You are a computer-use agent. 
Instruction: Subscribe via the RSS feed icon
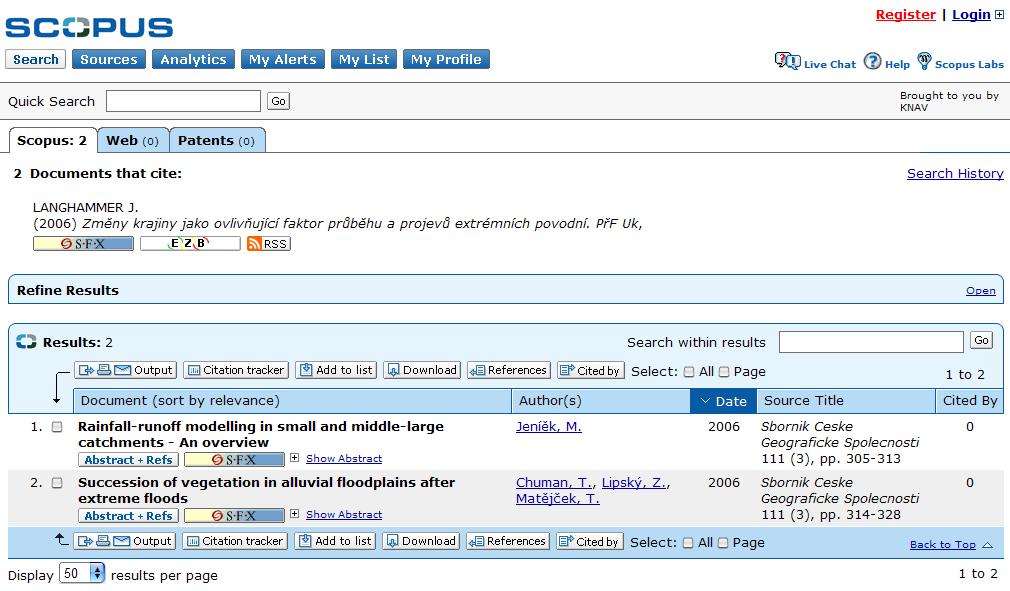point(269,243)
